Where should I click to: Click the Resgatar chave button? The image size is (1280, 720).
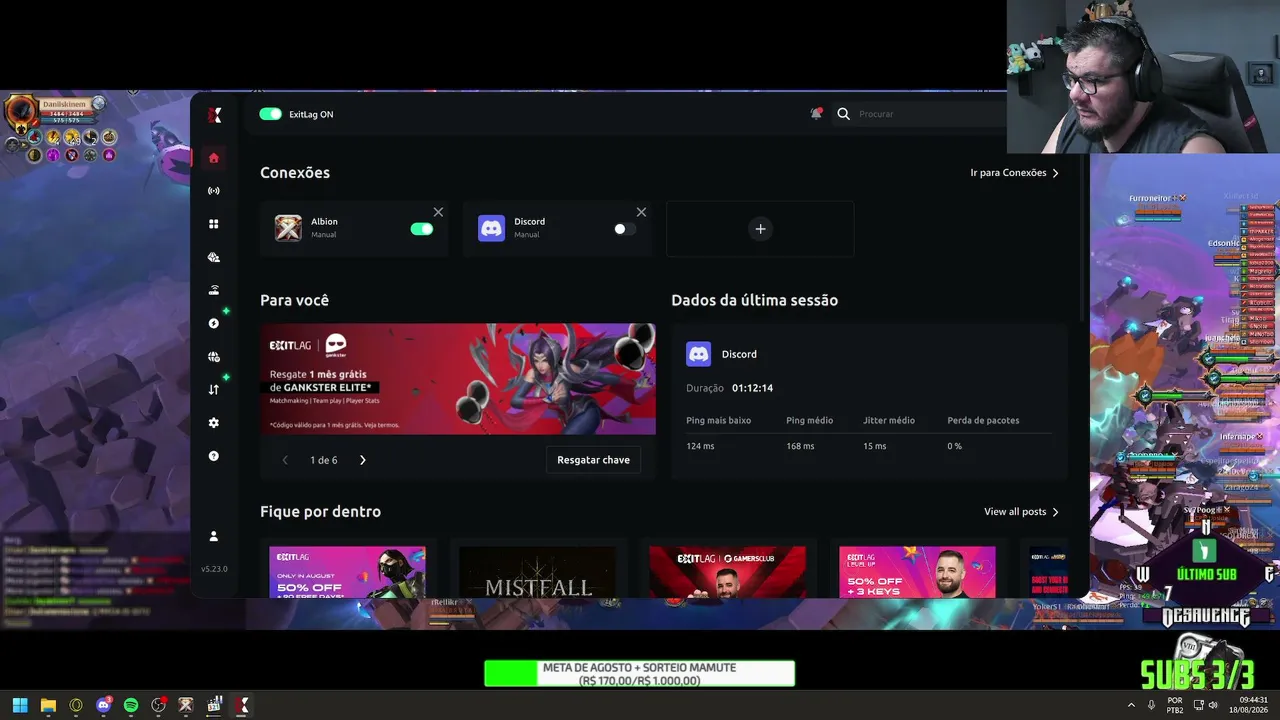click(594, 460)
